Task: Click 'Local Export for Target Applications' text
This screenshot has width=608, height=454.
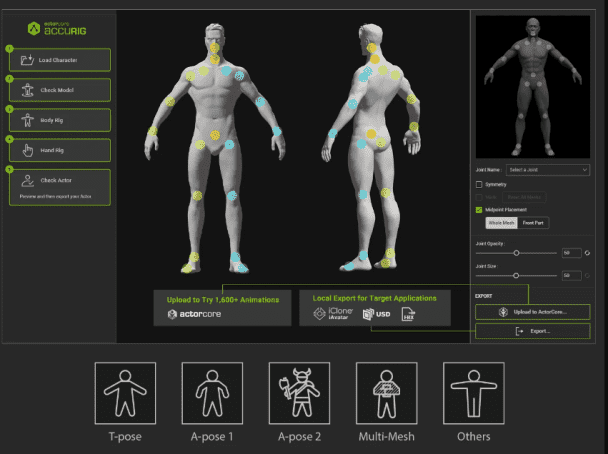Action: [375, 298]
